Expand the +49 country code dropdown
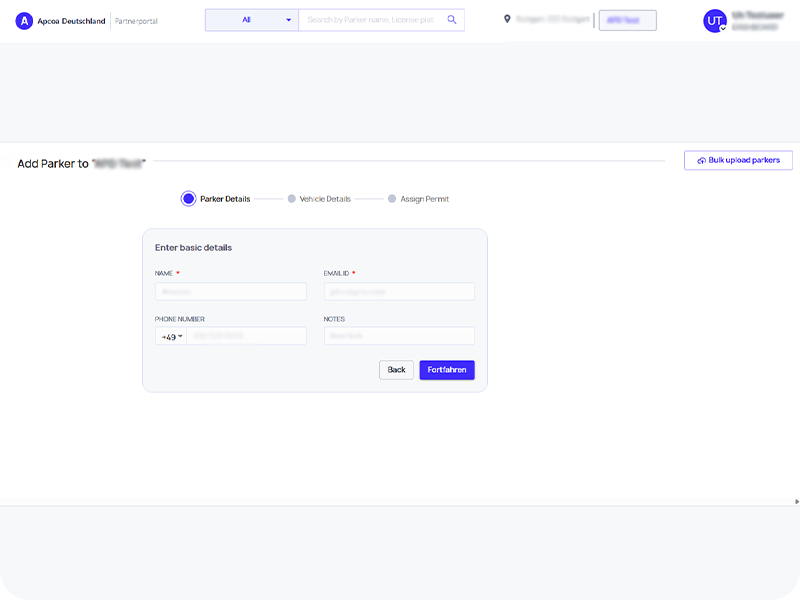Image resolution: width=800 pixels, height=600 pixels. tap(172, 337)
